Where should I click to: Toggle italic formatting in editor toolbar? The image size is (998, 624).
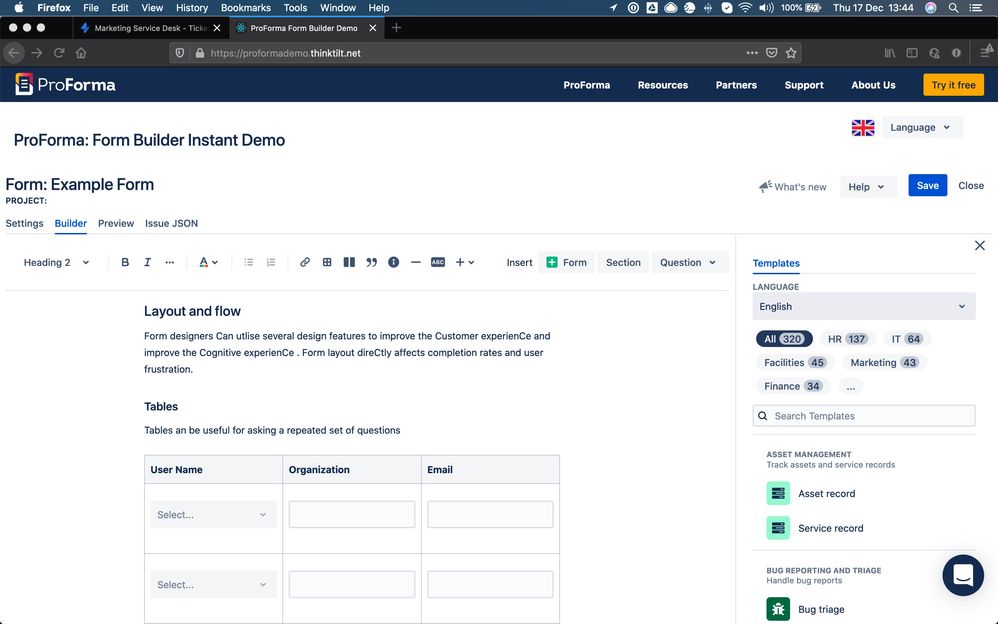pyautogui.click(x=147, y=262)
